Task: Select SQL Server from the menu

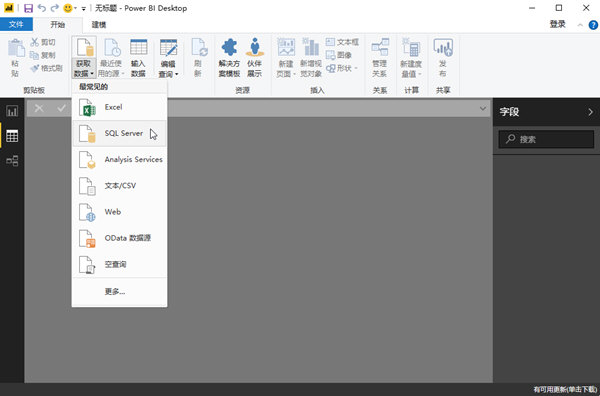Action: pyautogui.click(x=119, y=133)
